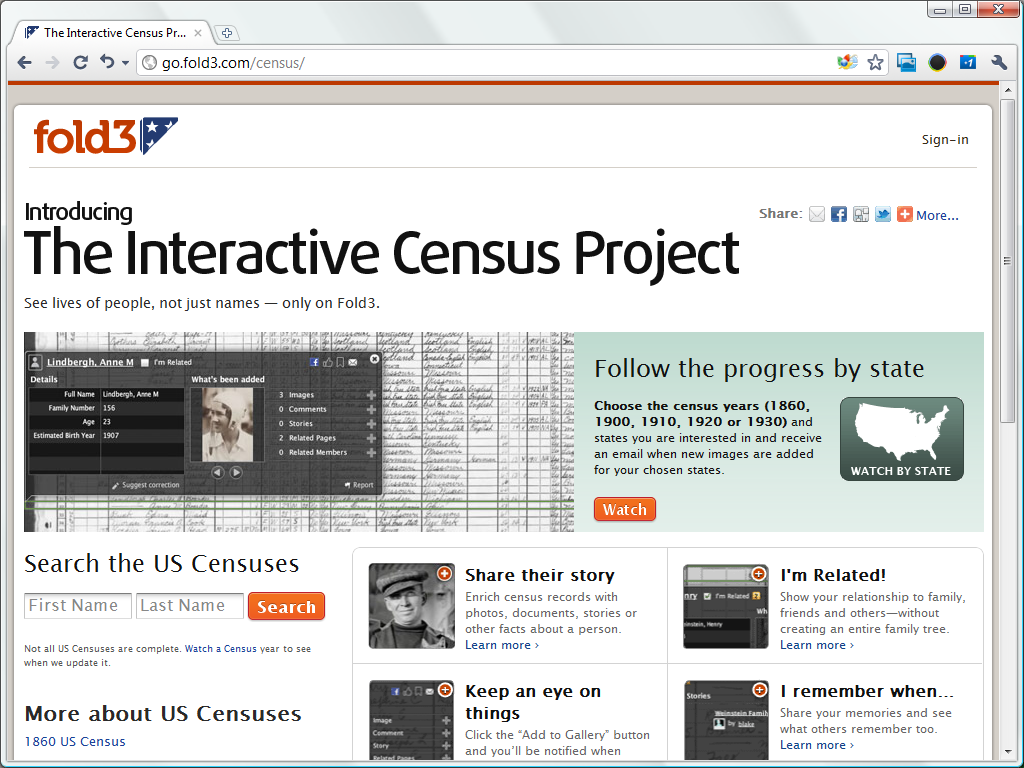Reload the page using refresh icon

pyautogui.click(x=81, y=62)
